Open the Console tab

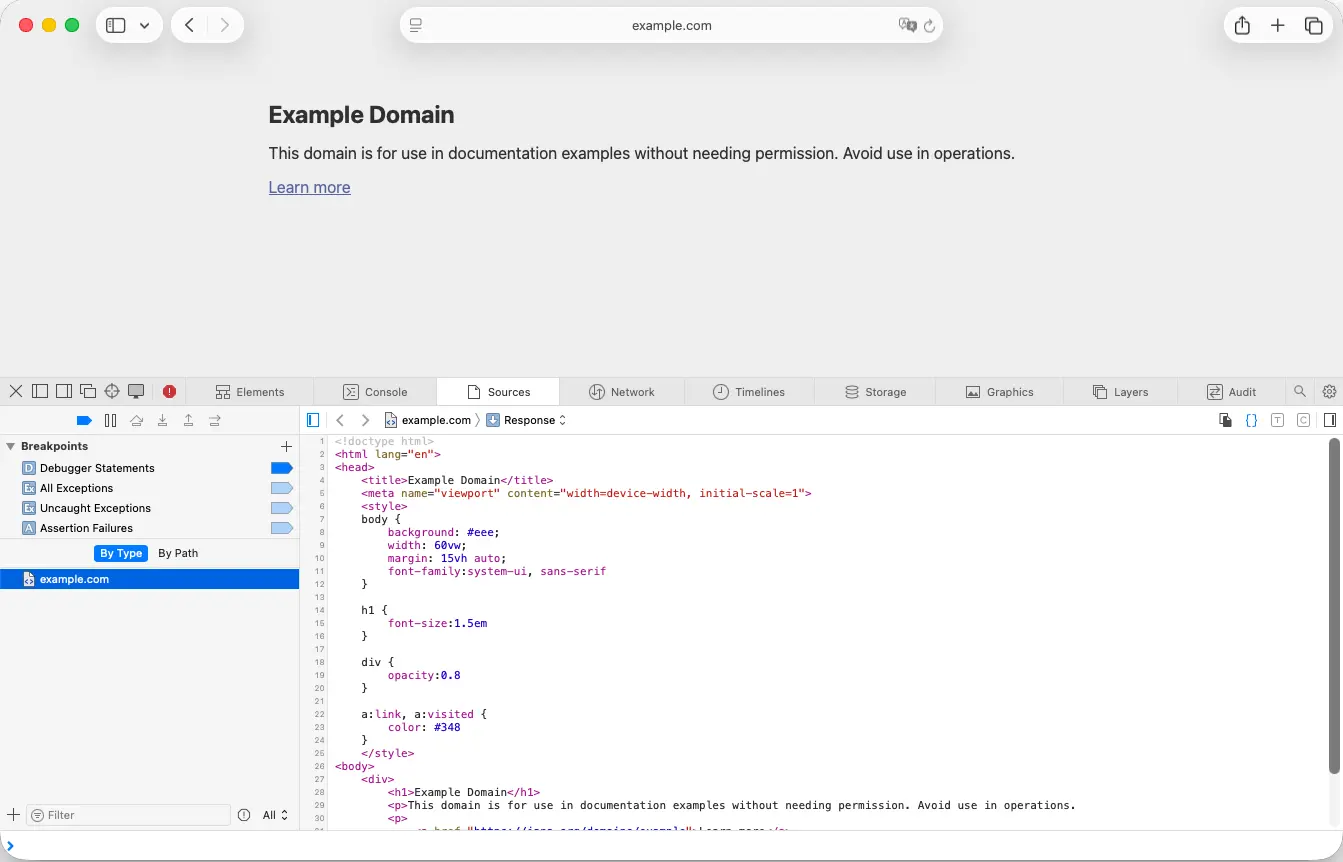(x=375, y=392)
